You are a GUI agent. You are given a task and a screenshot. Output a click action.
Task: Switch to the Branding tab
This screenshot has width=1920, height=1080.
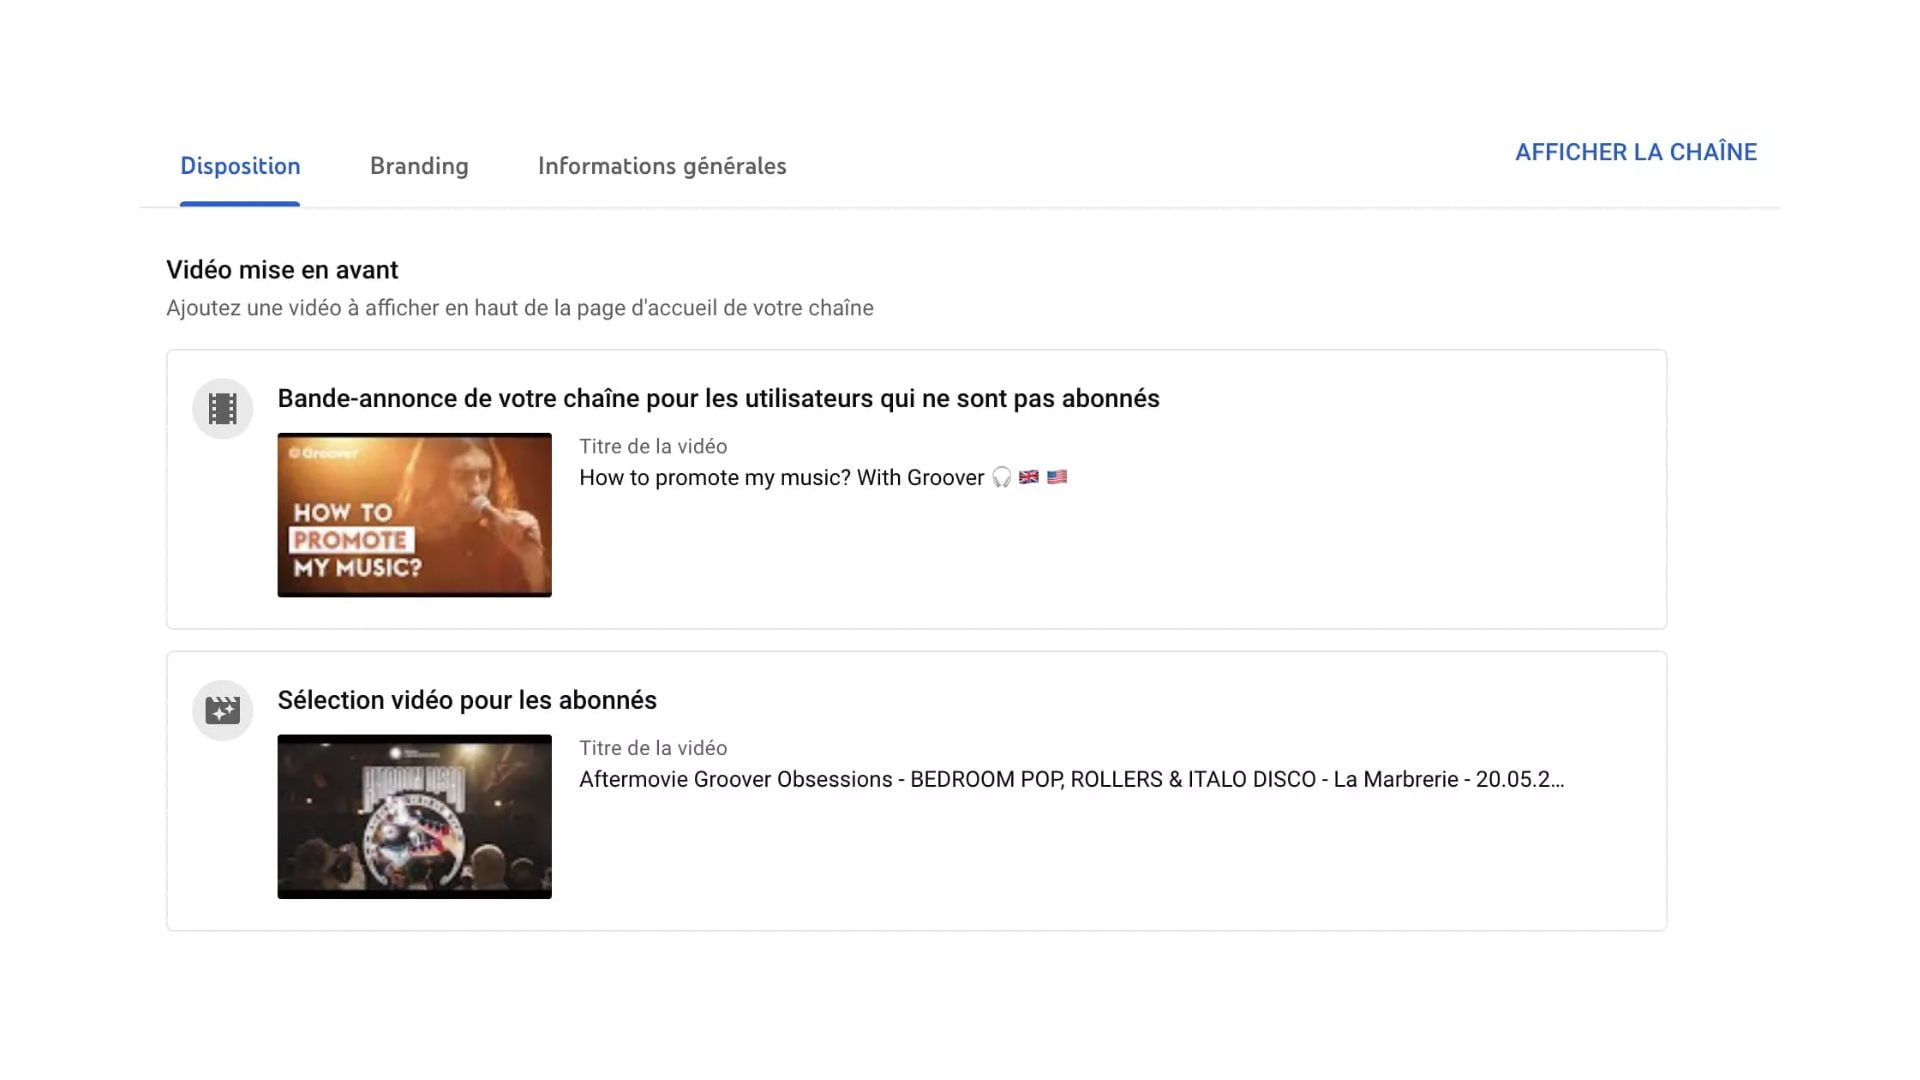click(419, 166)
